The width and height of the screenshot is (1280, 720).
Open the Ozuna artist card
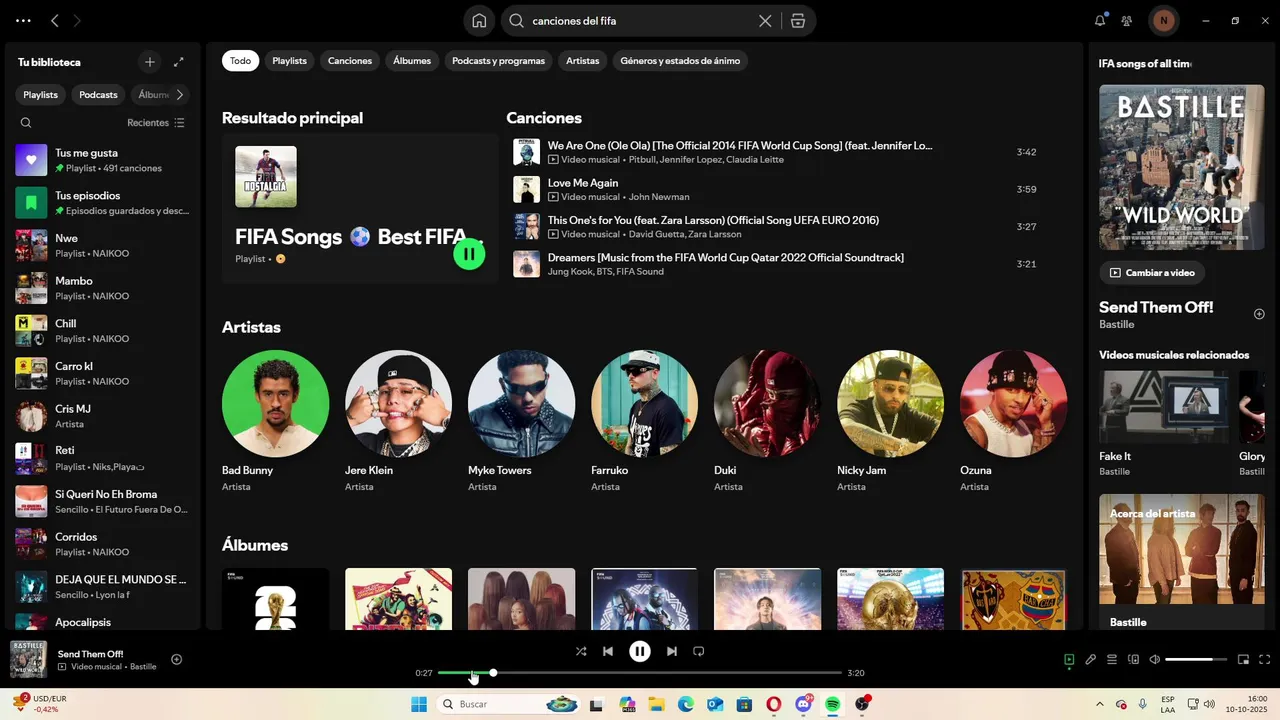pyautogui.click(x=1013, y=422)
